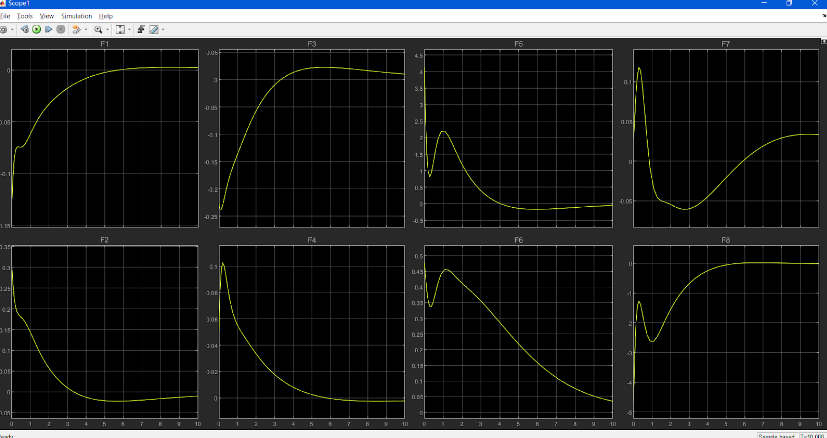
Task: Click the Triggers toolbar icon
Action: 141,30
